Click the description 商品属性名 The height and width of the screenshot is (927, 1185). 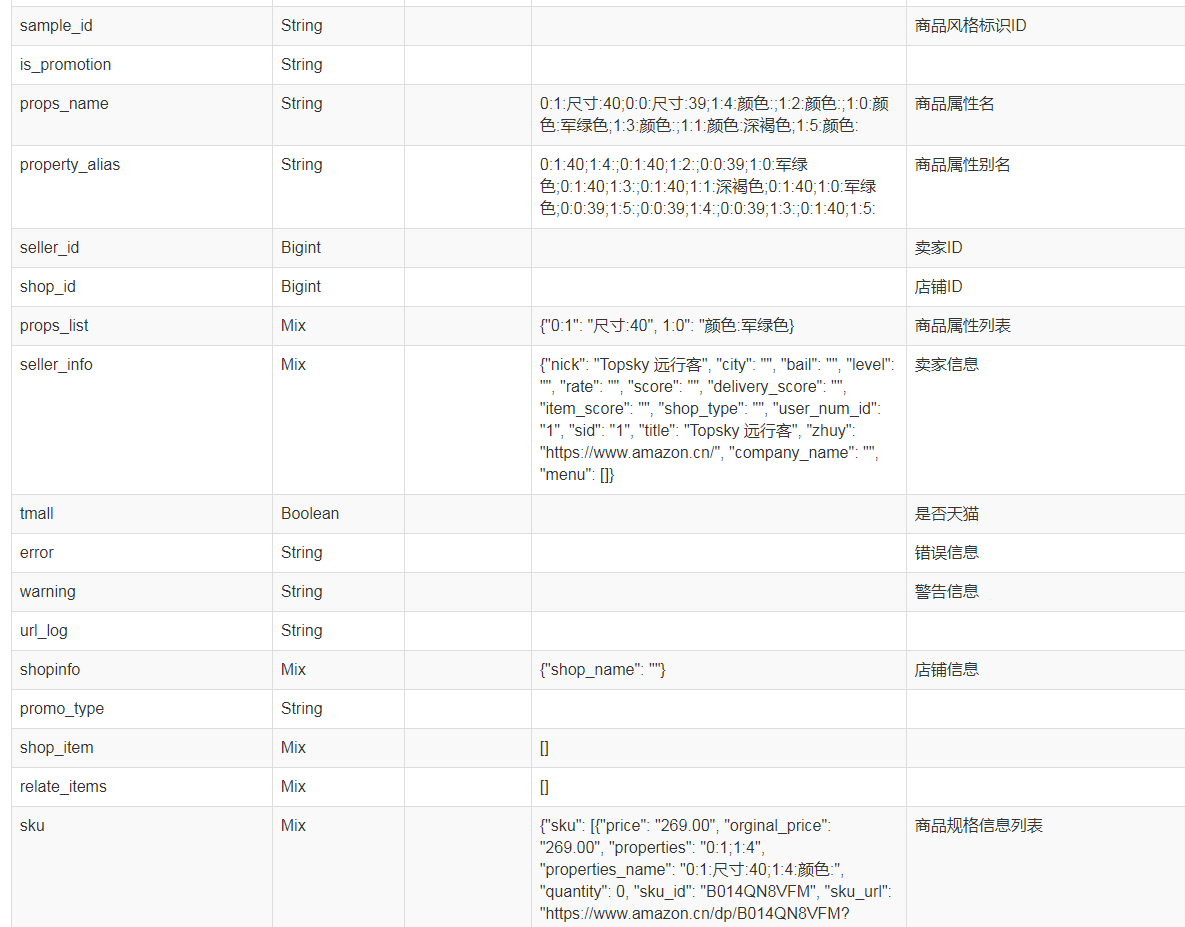[x=954, y=104]
